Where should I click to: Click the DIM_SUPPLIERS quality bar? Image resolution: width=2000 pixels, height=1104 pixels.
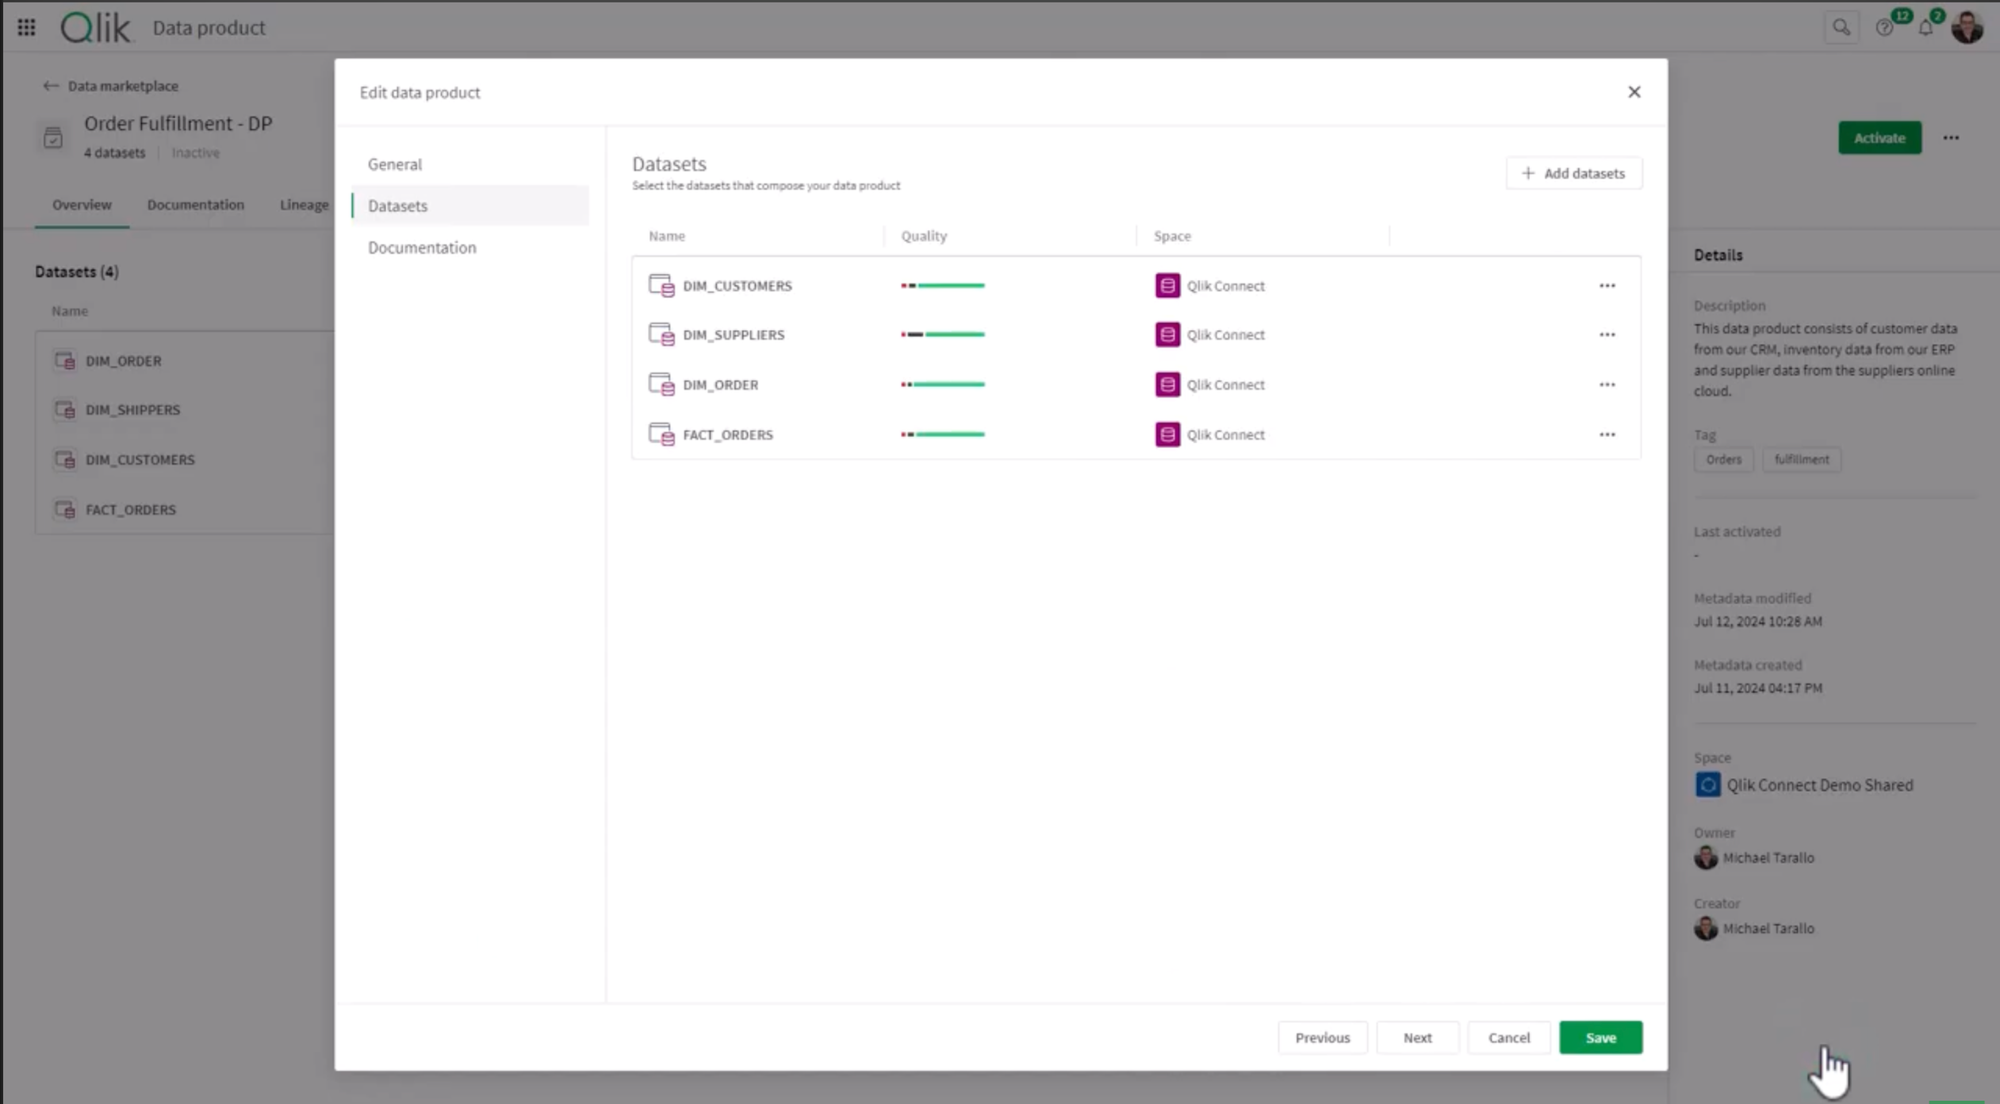coord(942,335)
